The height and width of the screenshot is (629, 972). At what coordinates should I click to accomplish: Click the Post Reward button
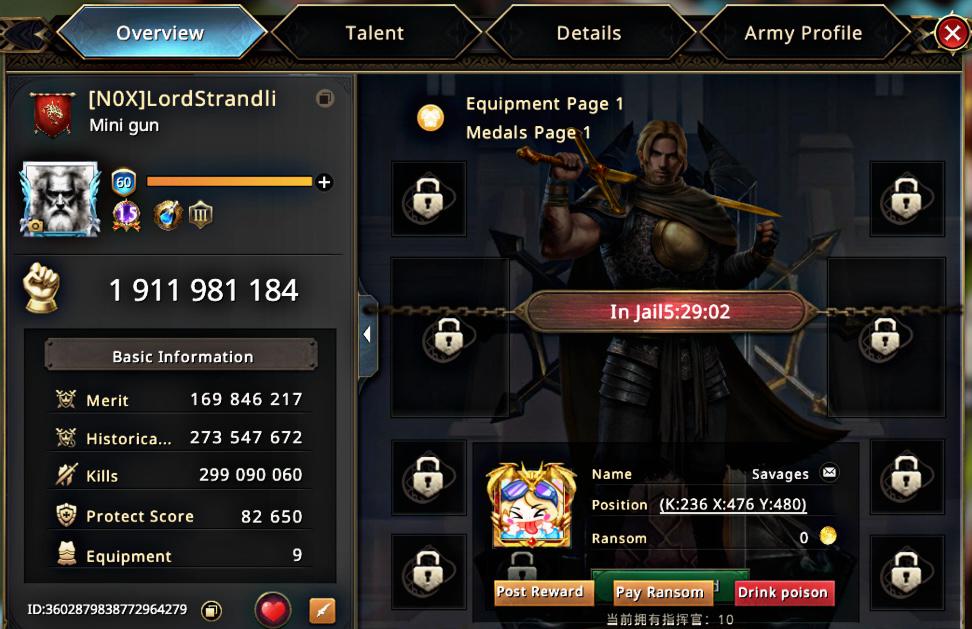(x=540, y=592)
